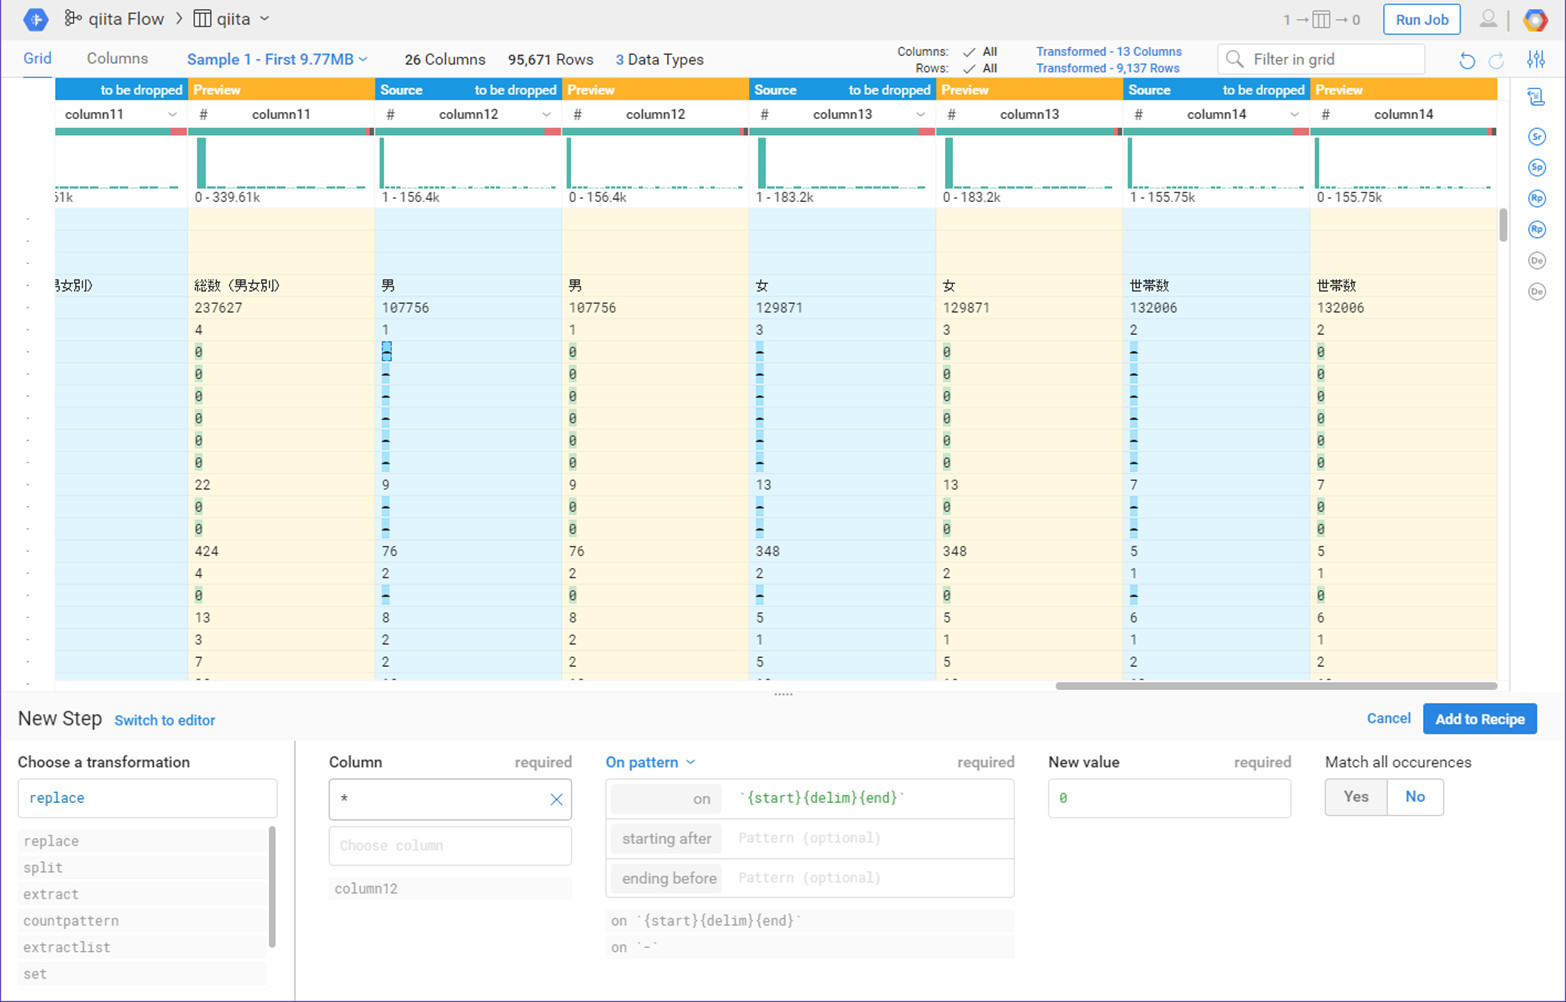
Task: Set Match all occurrences to Yes
Action: 1356,797
